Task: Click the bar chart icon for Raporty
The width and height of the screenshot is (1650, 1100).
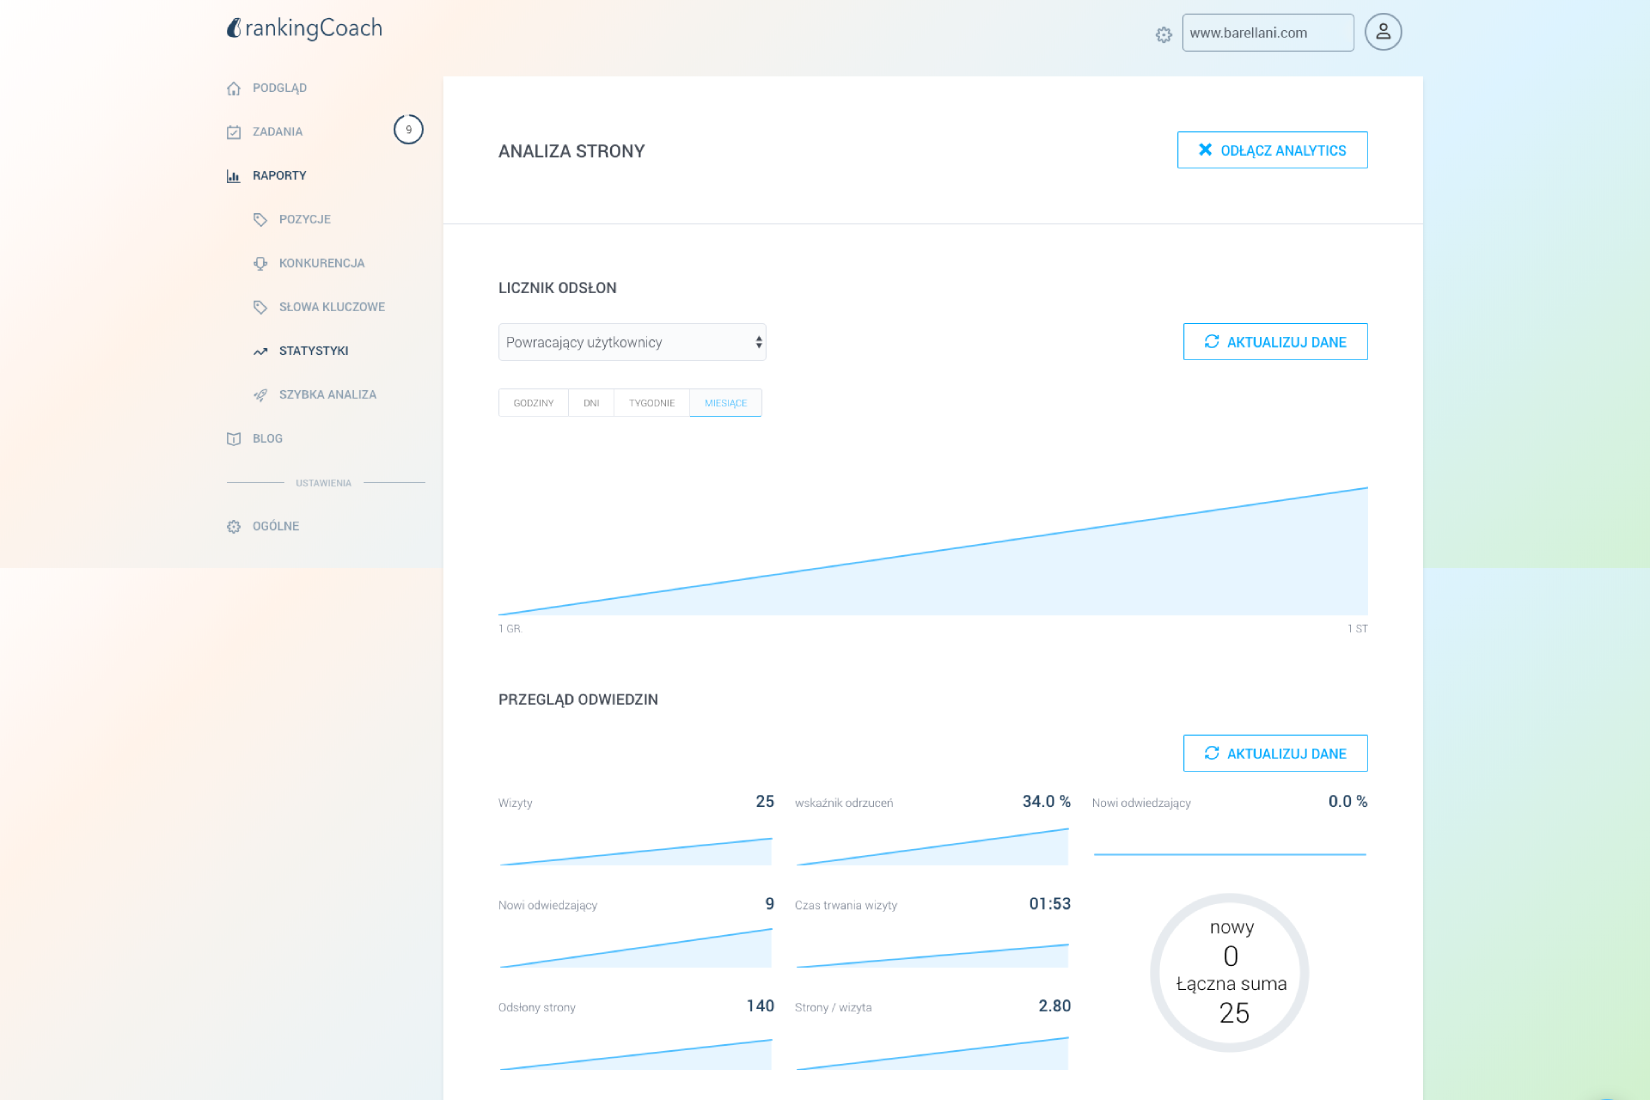Action: pos(234,176)
